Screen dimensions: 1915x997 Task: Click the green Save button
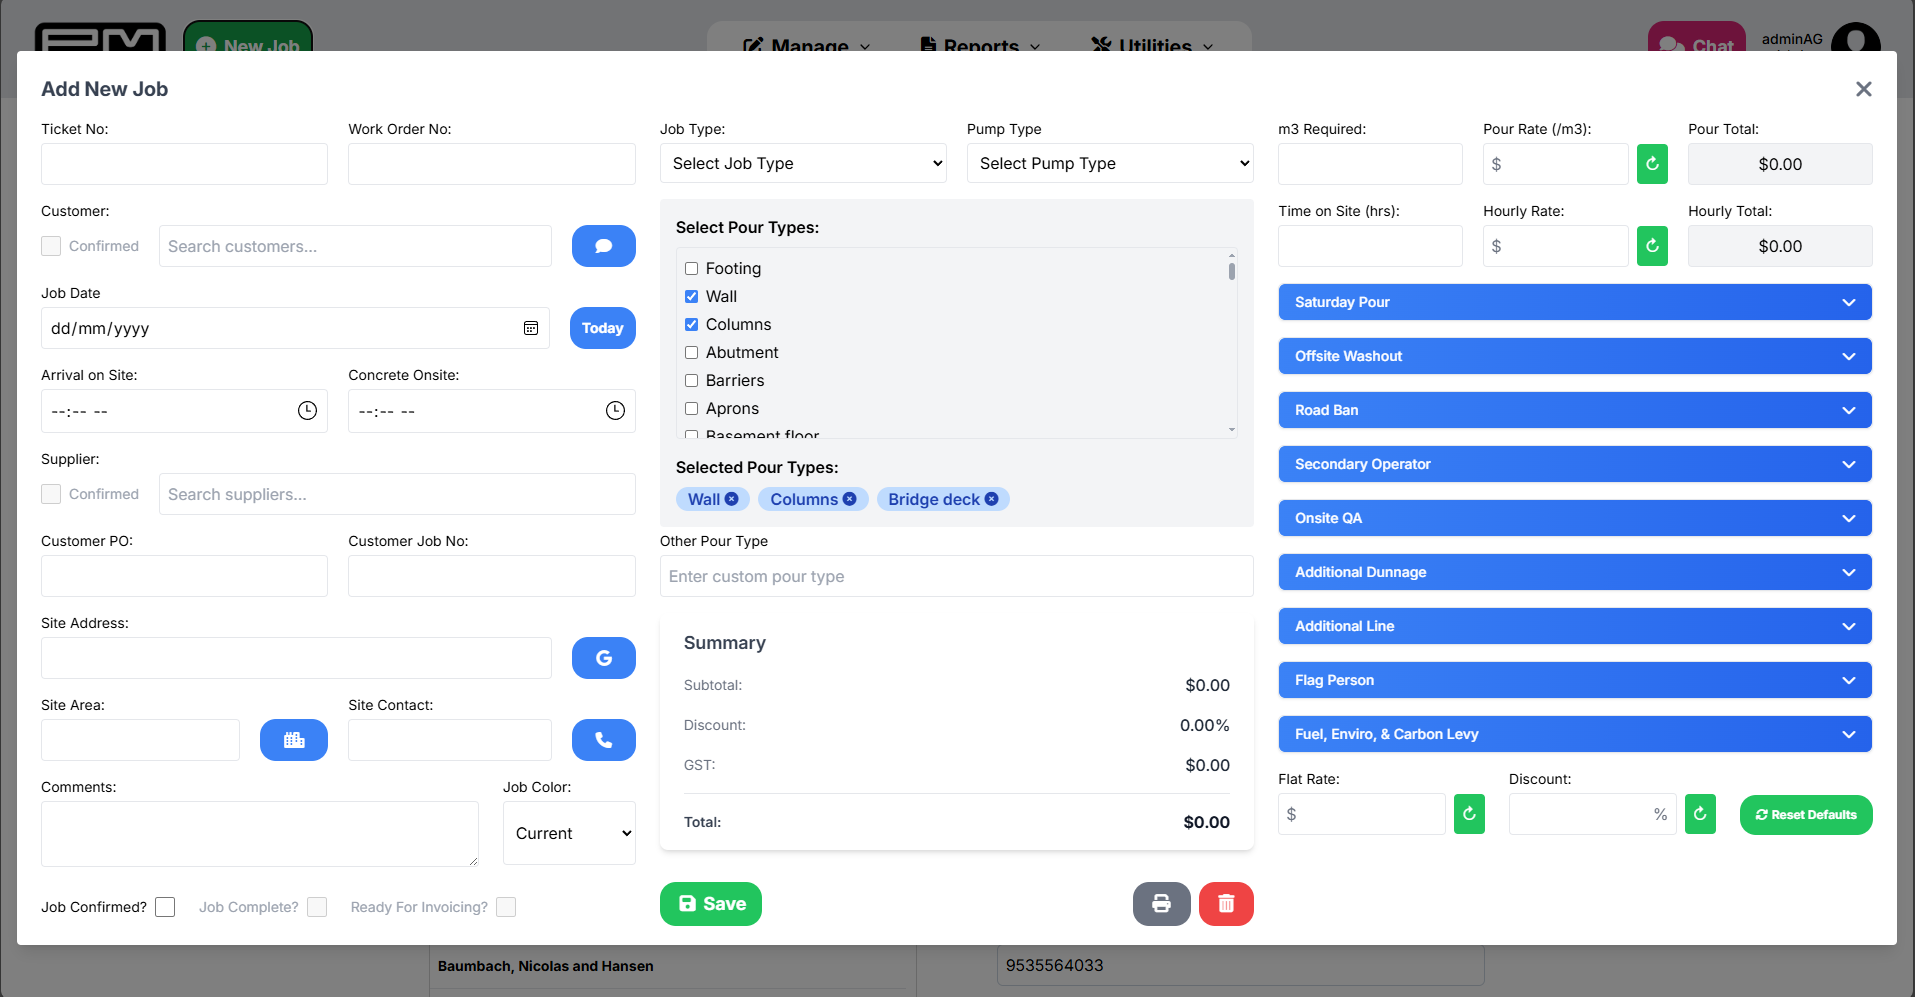coord(711,904)
